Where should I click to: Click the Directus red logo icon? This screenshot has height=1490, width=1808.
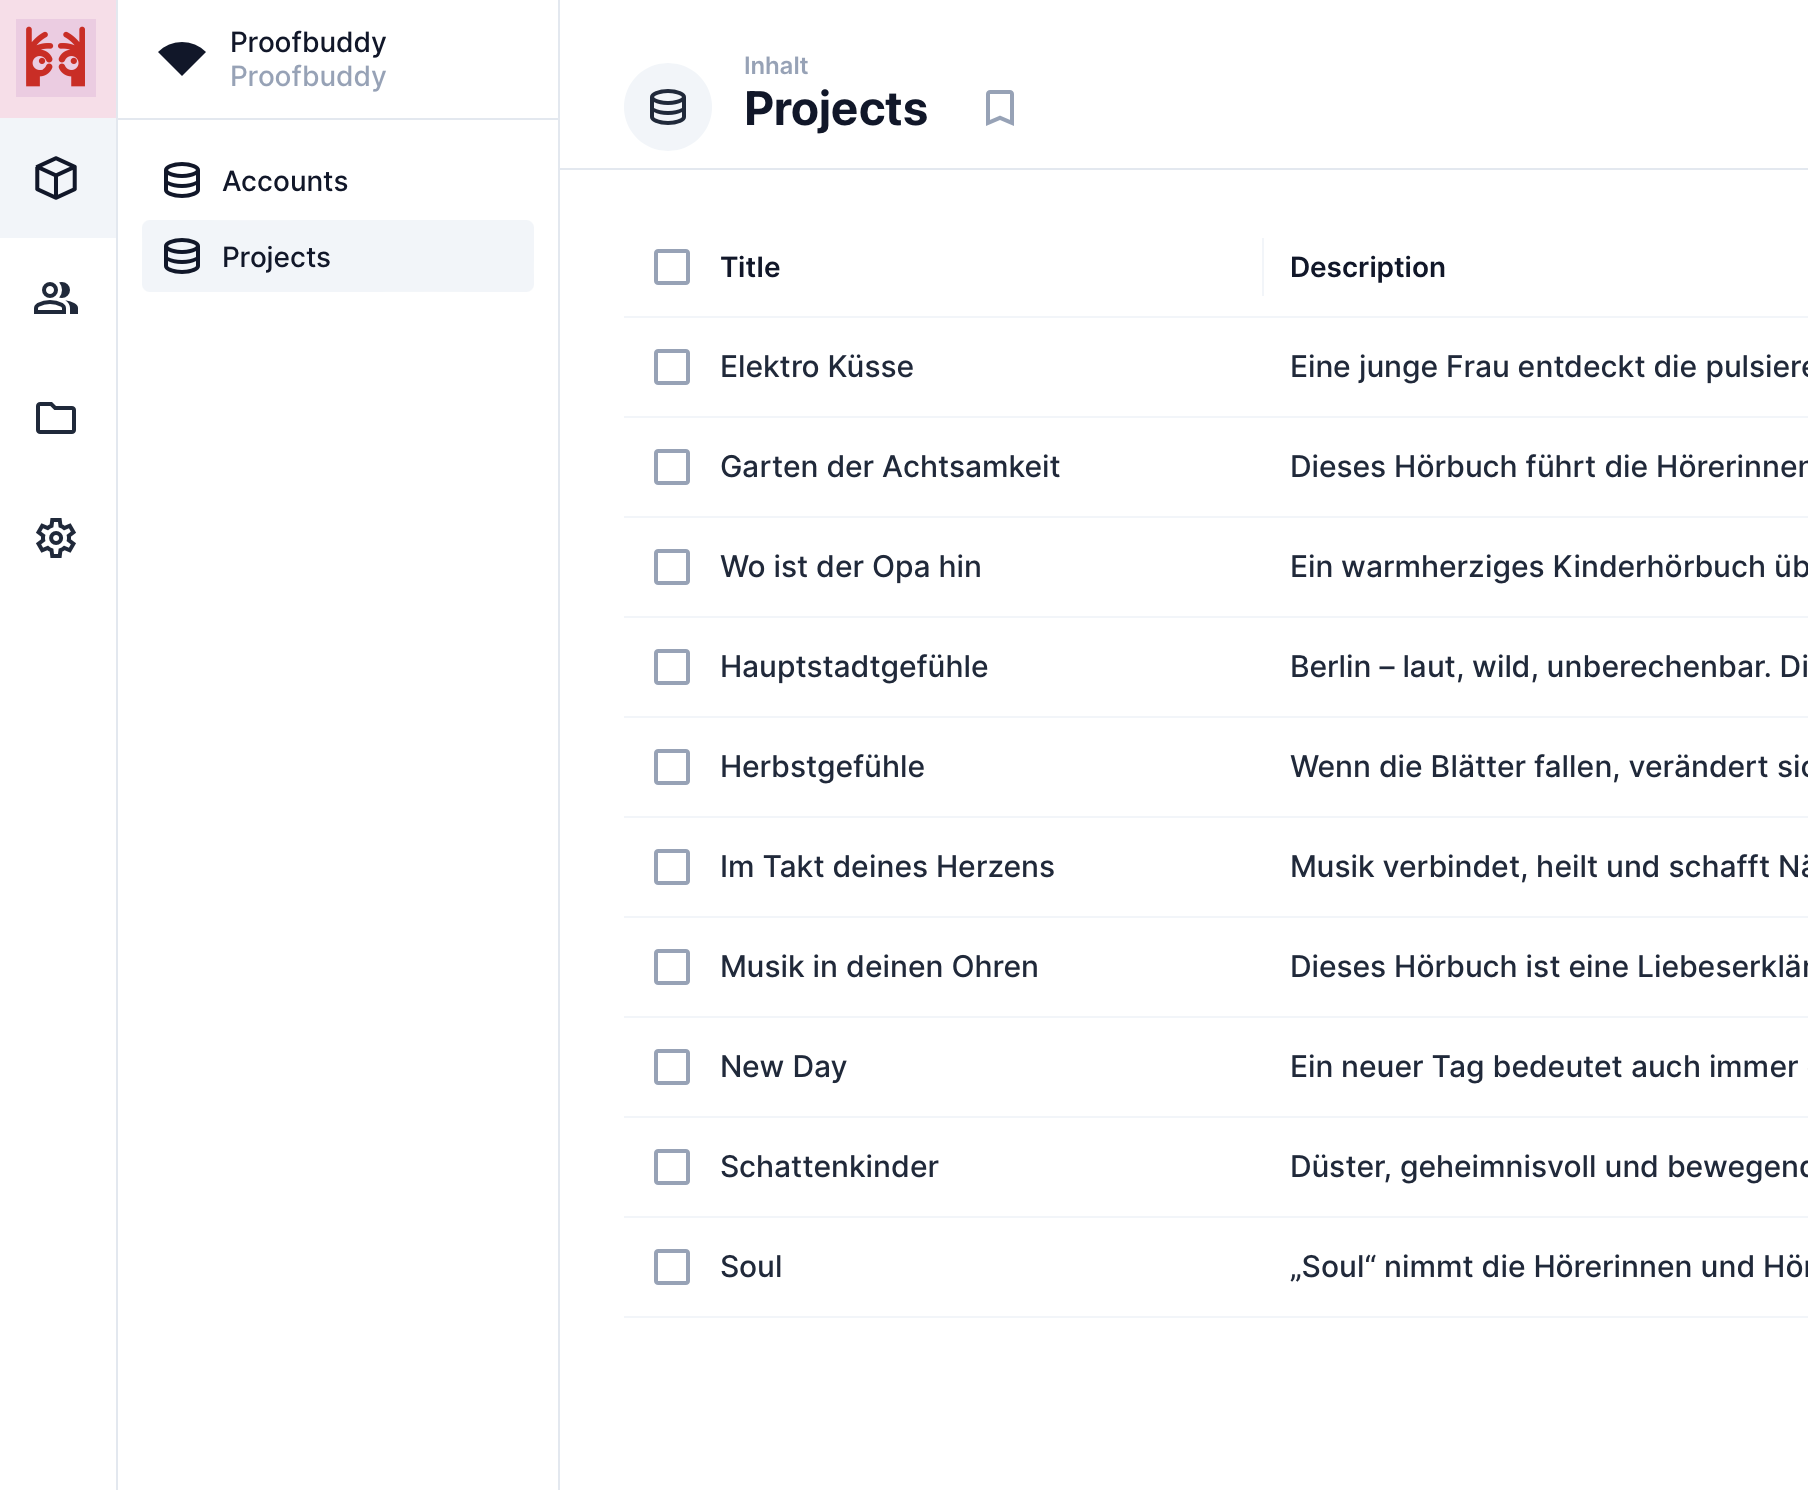coord(57,58)
